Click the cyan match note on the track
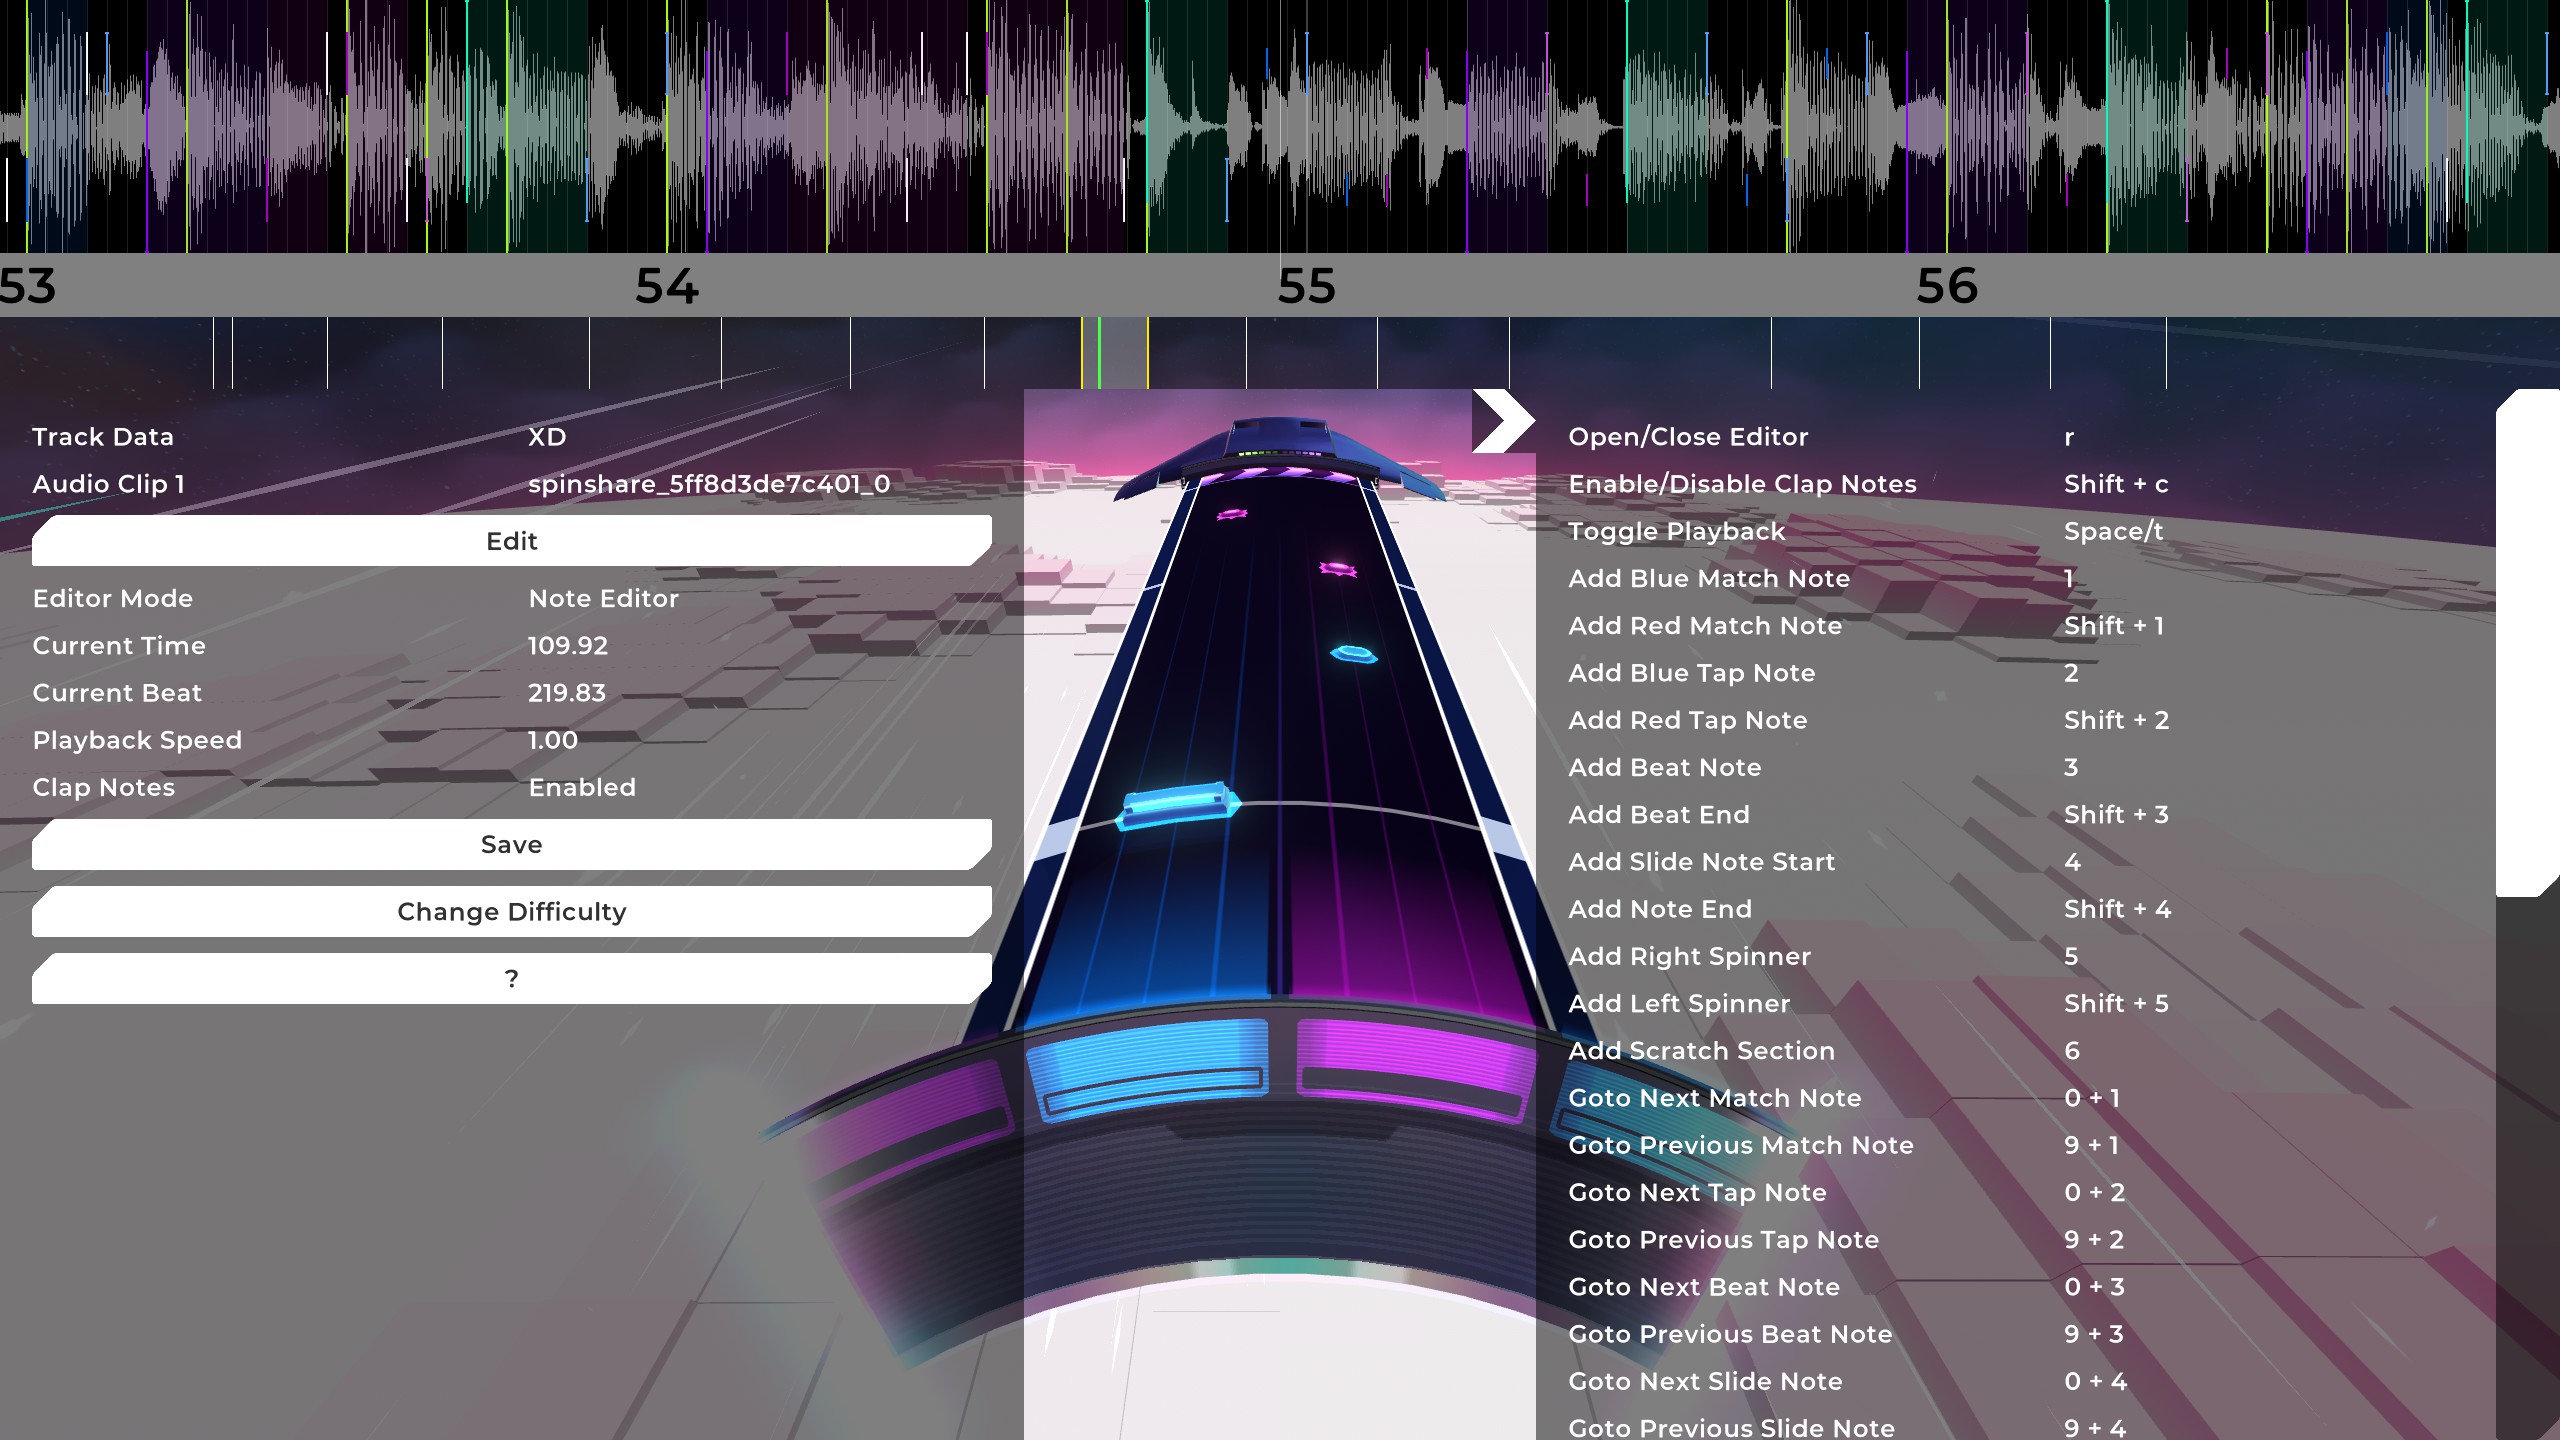2560x1440 pixels. (x=1354, y=655)
